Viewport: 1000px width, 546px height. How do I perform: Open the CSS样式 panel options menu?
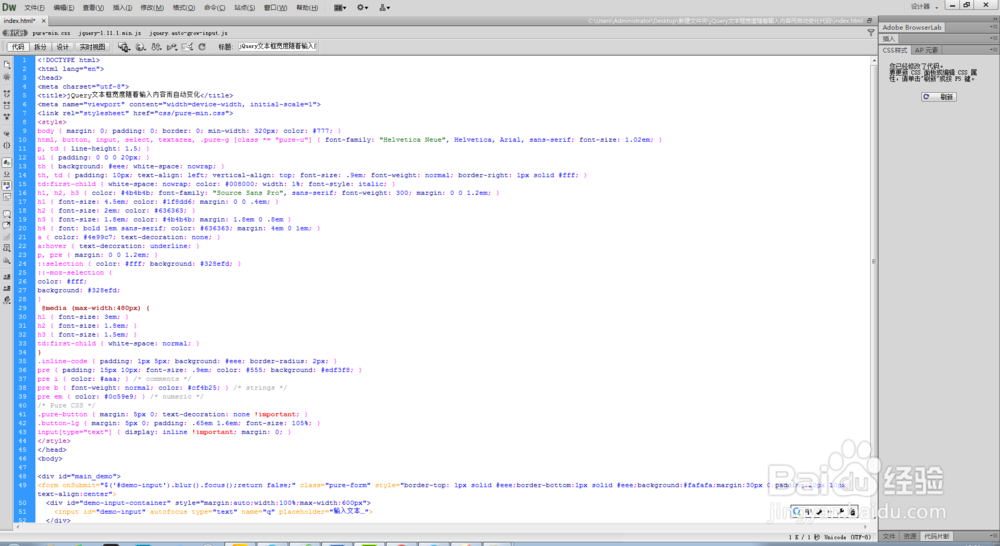pyautogui.click(x=993, y=50)
